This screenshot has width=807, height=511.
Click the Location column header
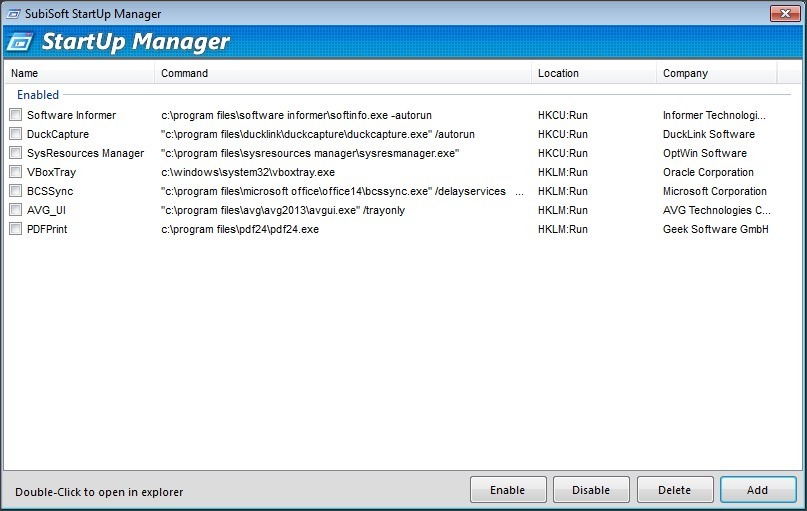tap(593, 73)
